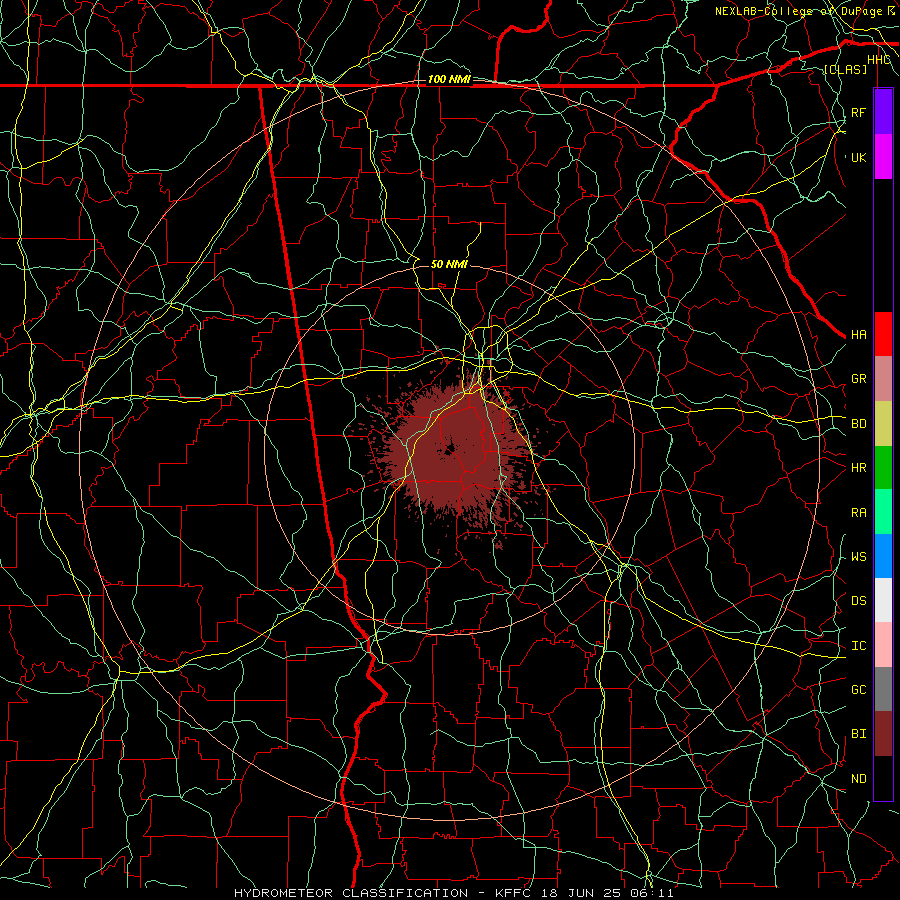The image size is (900, 900).
Task: Click the UK legend label text
Action: (x=858, y=157)
